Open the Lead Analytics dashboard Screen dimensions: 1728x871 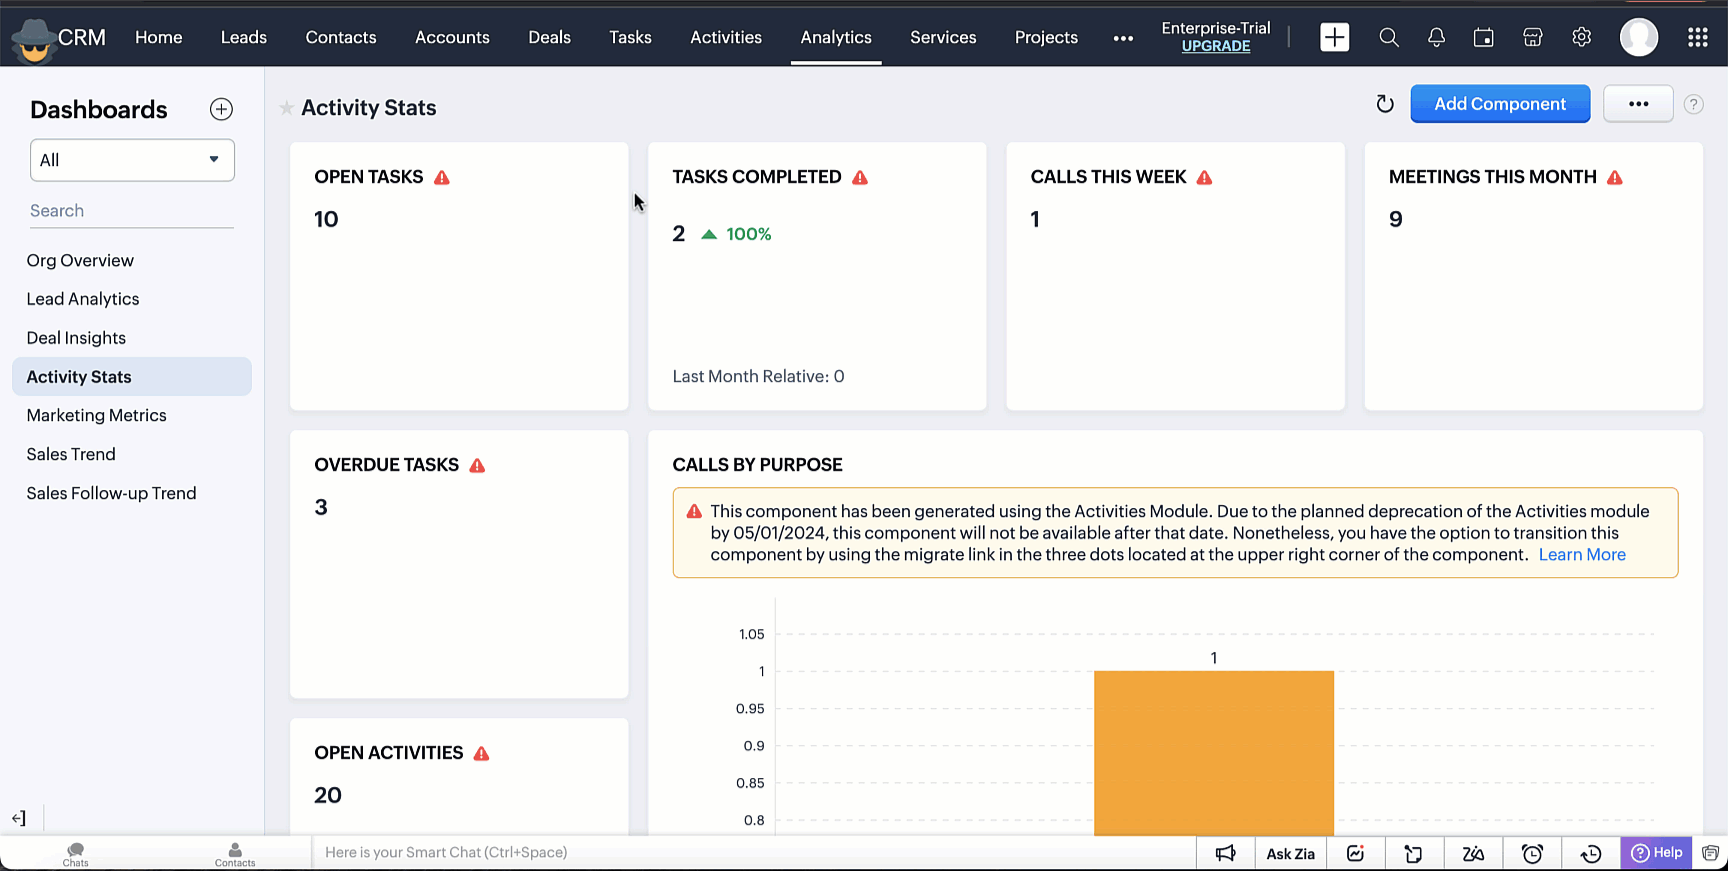pos(83,299)
